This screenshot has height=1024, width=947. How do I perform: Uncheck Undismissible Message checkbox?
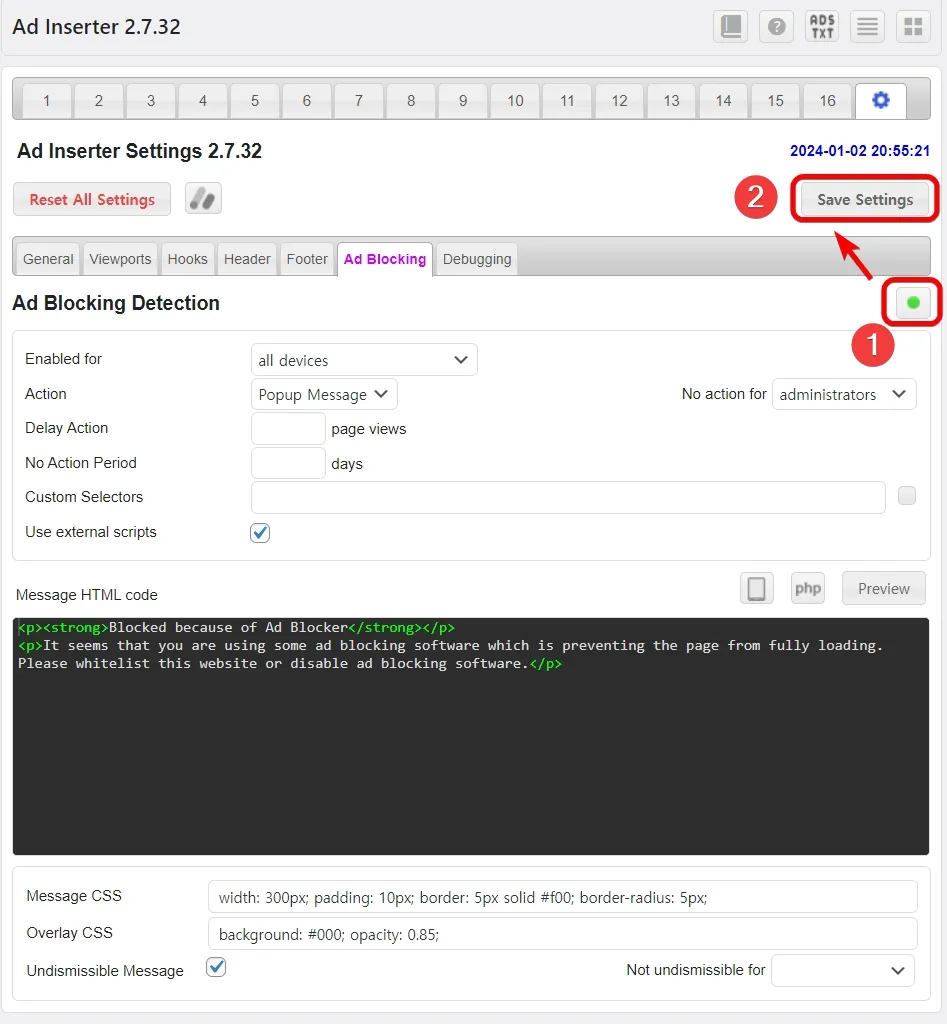point(216,967)
